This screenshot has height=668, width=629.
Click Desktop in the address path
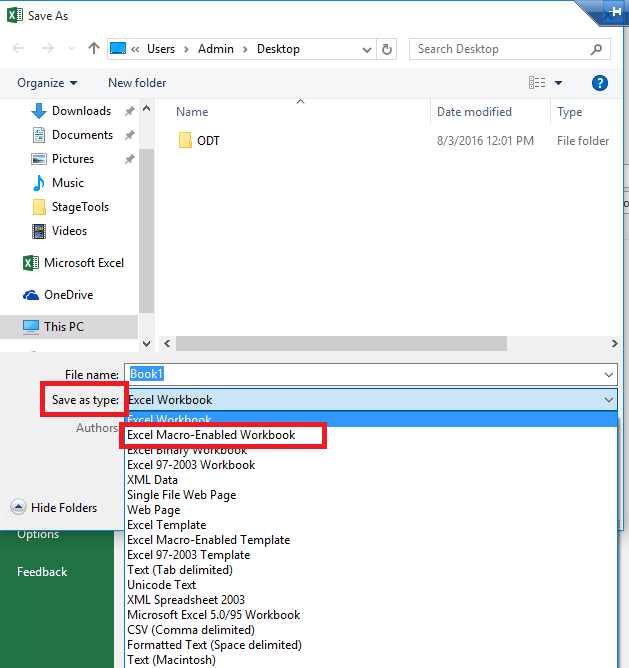278,49
